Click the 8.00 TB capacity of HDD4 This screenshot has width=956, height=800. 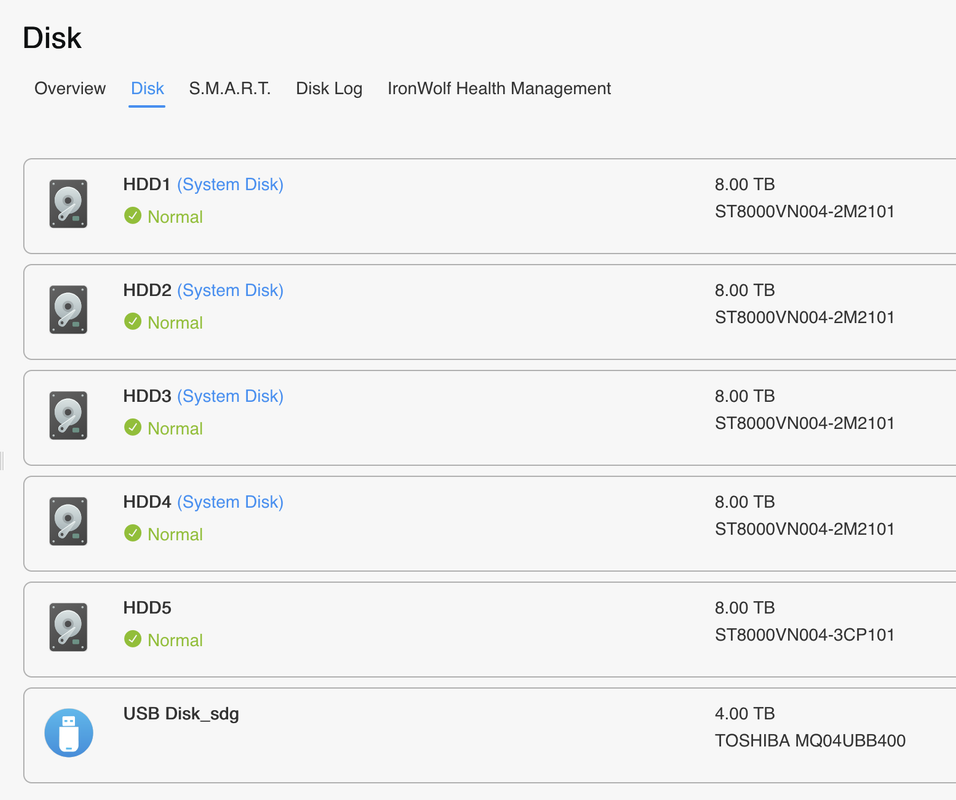[x=744, y=502]
